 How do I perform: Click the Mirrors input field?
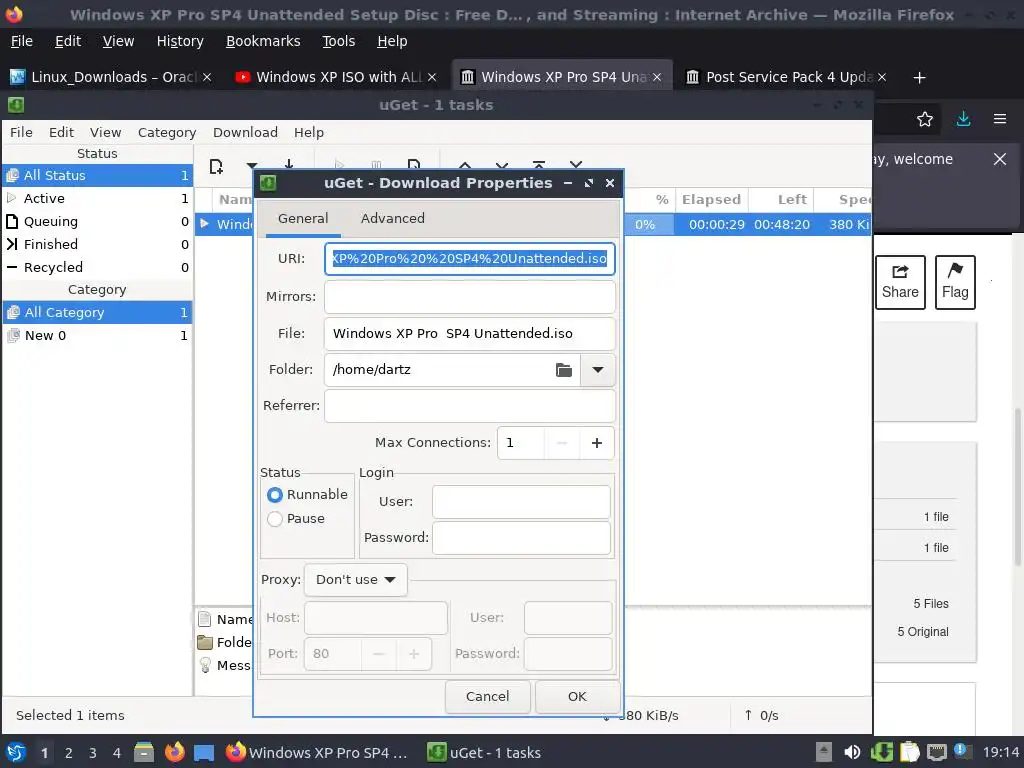pos(470,296)
